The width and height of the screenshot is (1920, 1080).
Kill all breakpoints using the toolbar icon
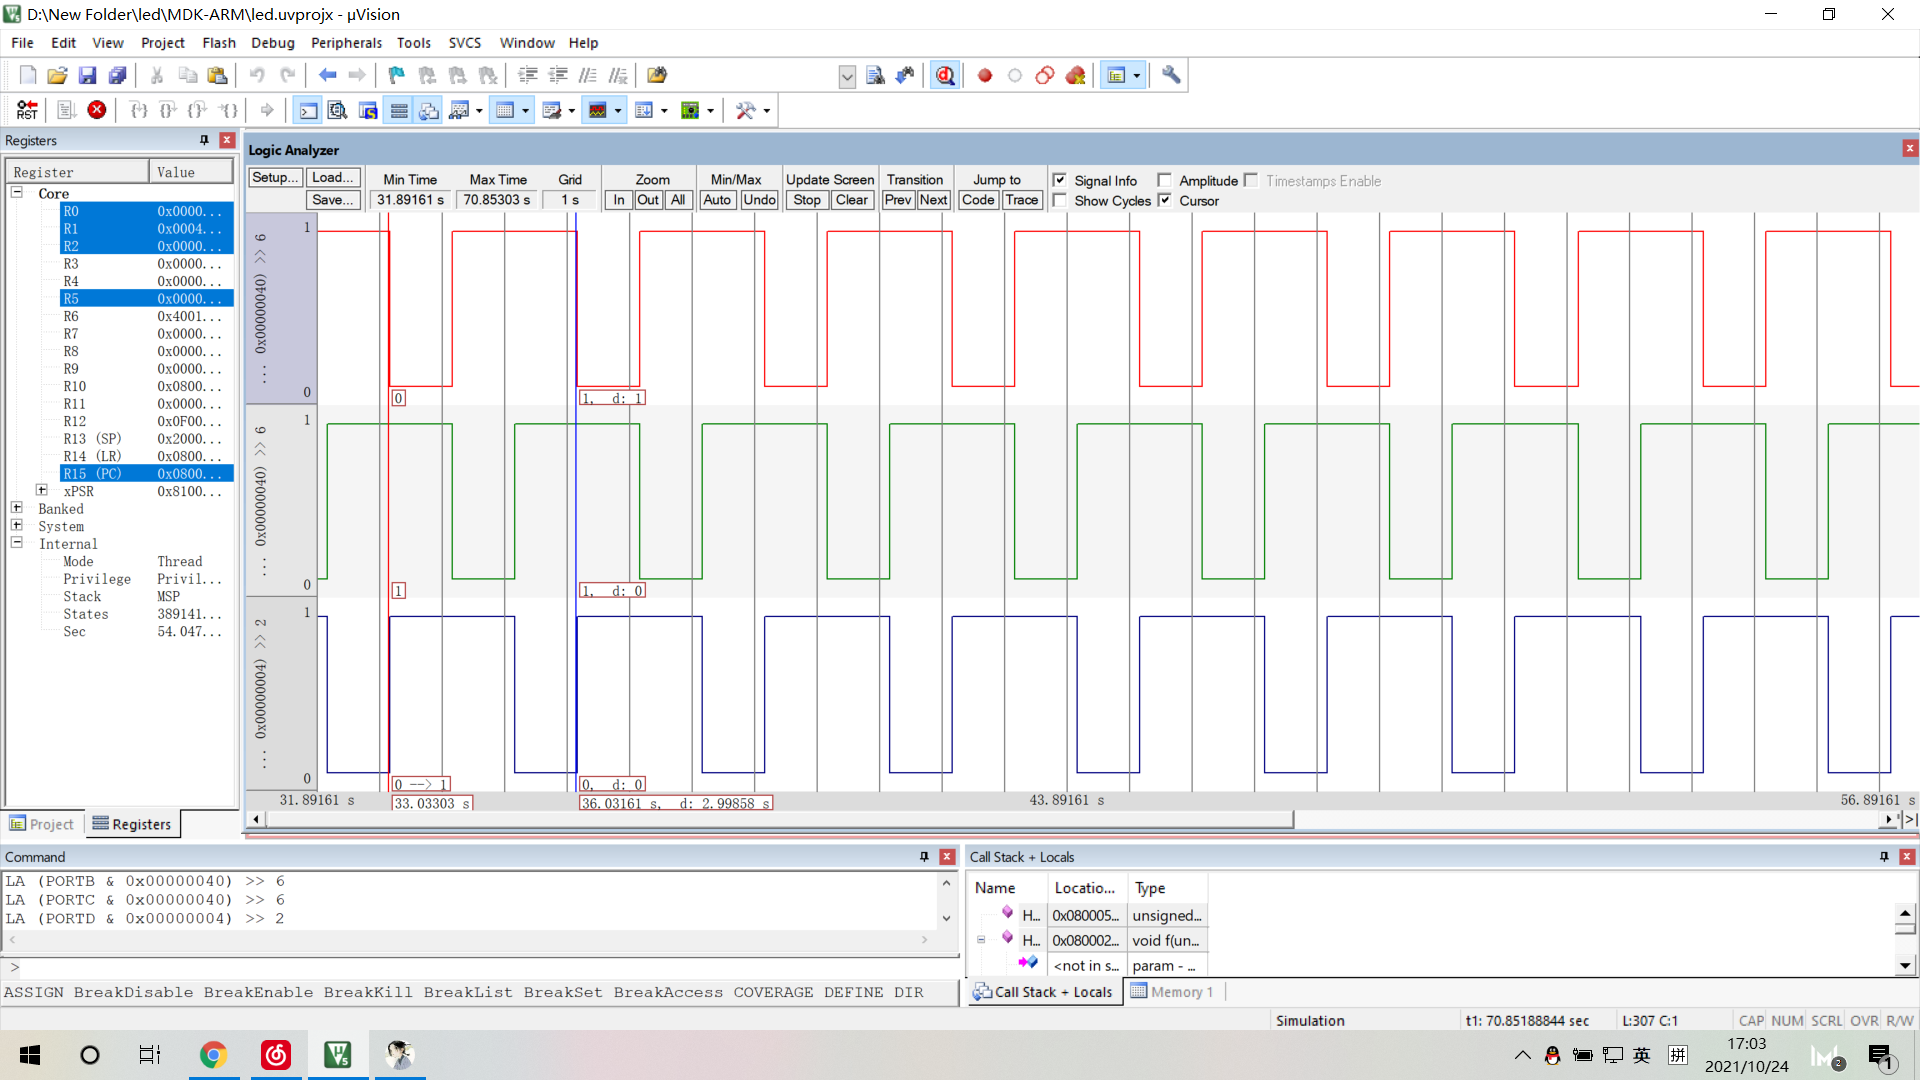tap(1076, 75)
